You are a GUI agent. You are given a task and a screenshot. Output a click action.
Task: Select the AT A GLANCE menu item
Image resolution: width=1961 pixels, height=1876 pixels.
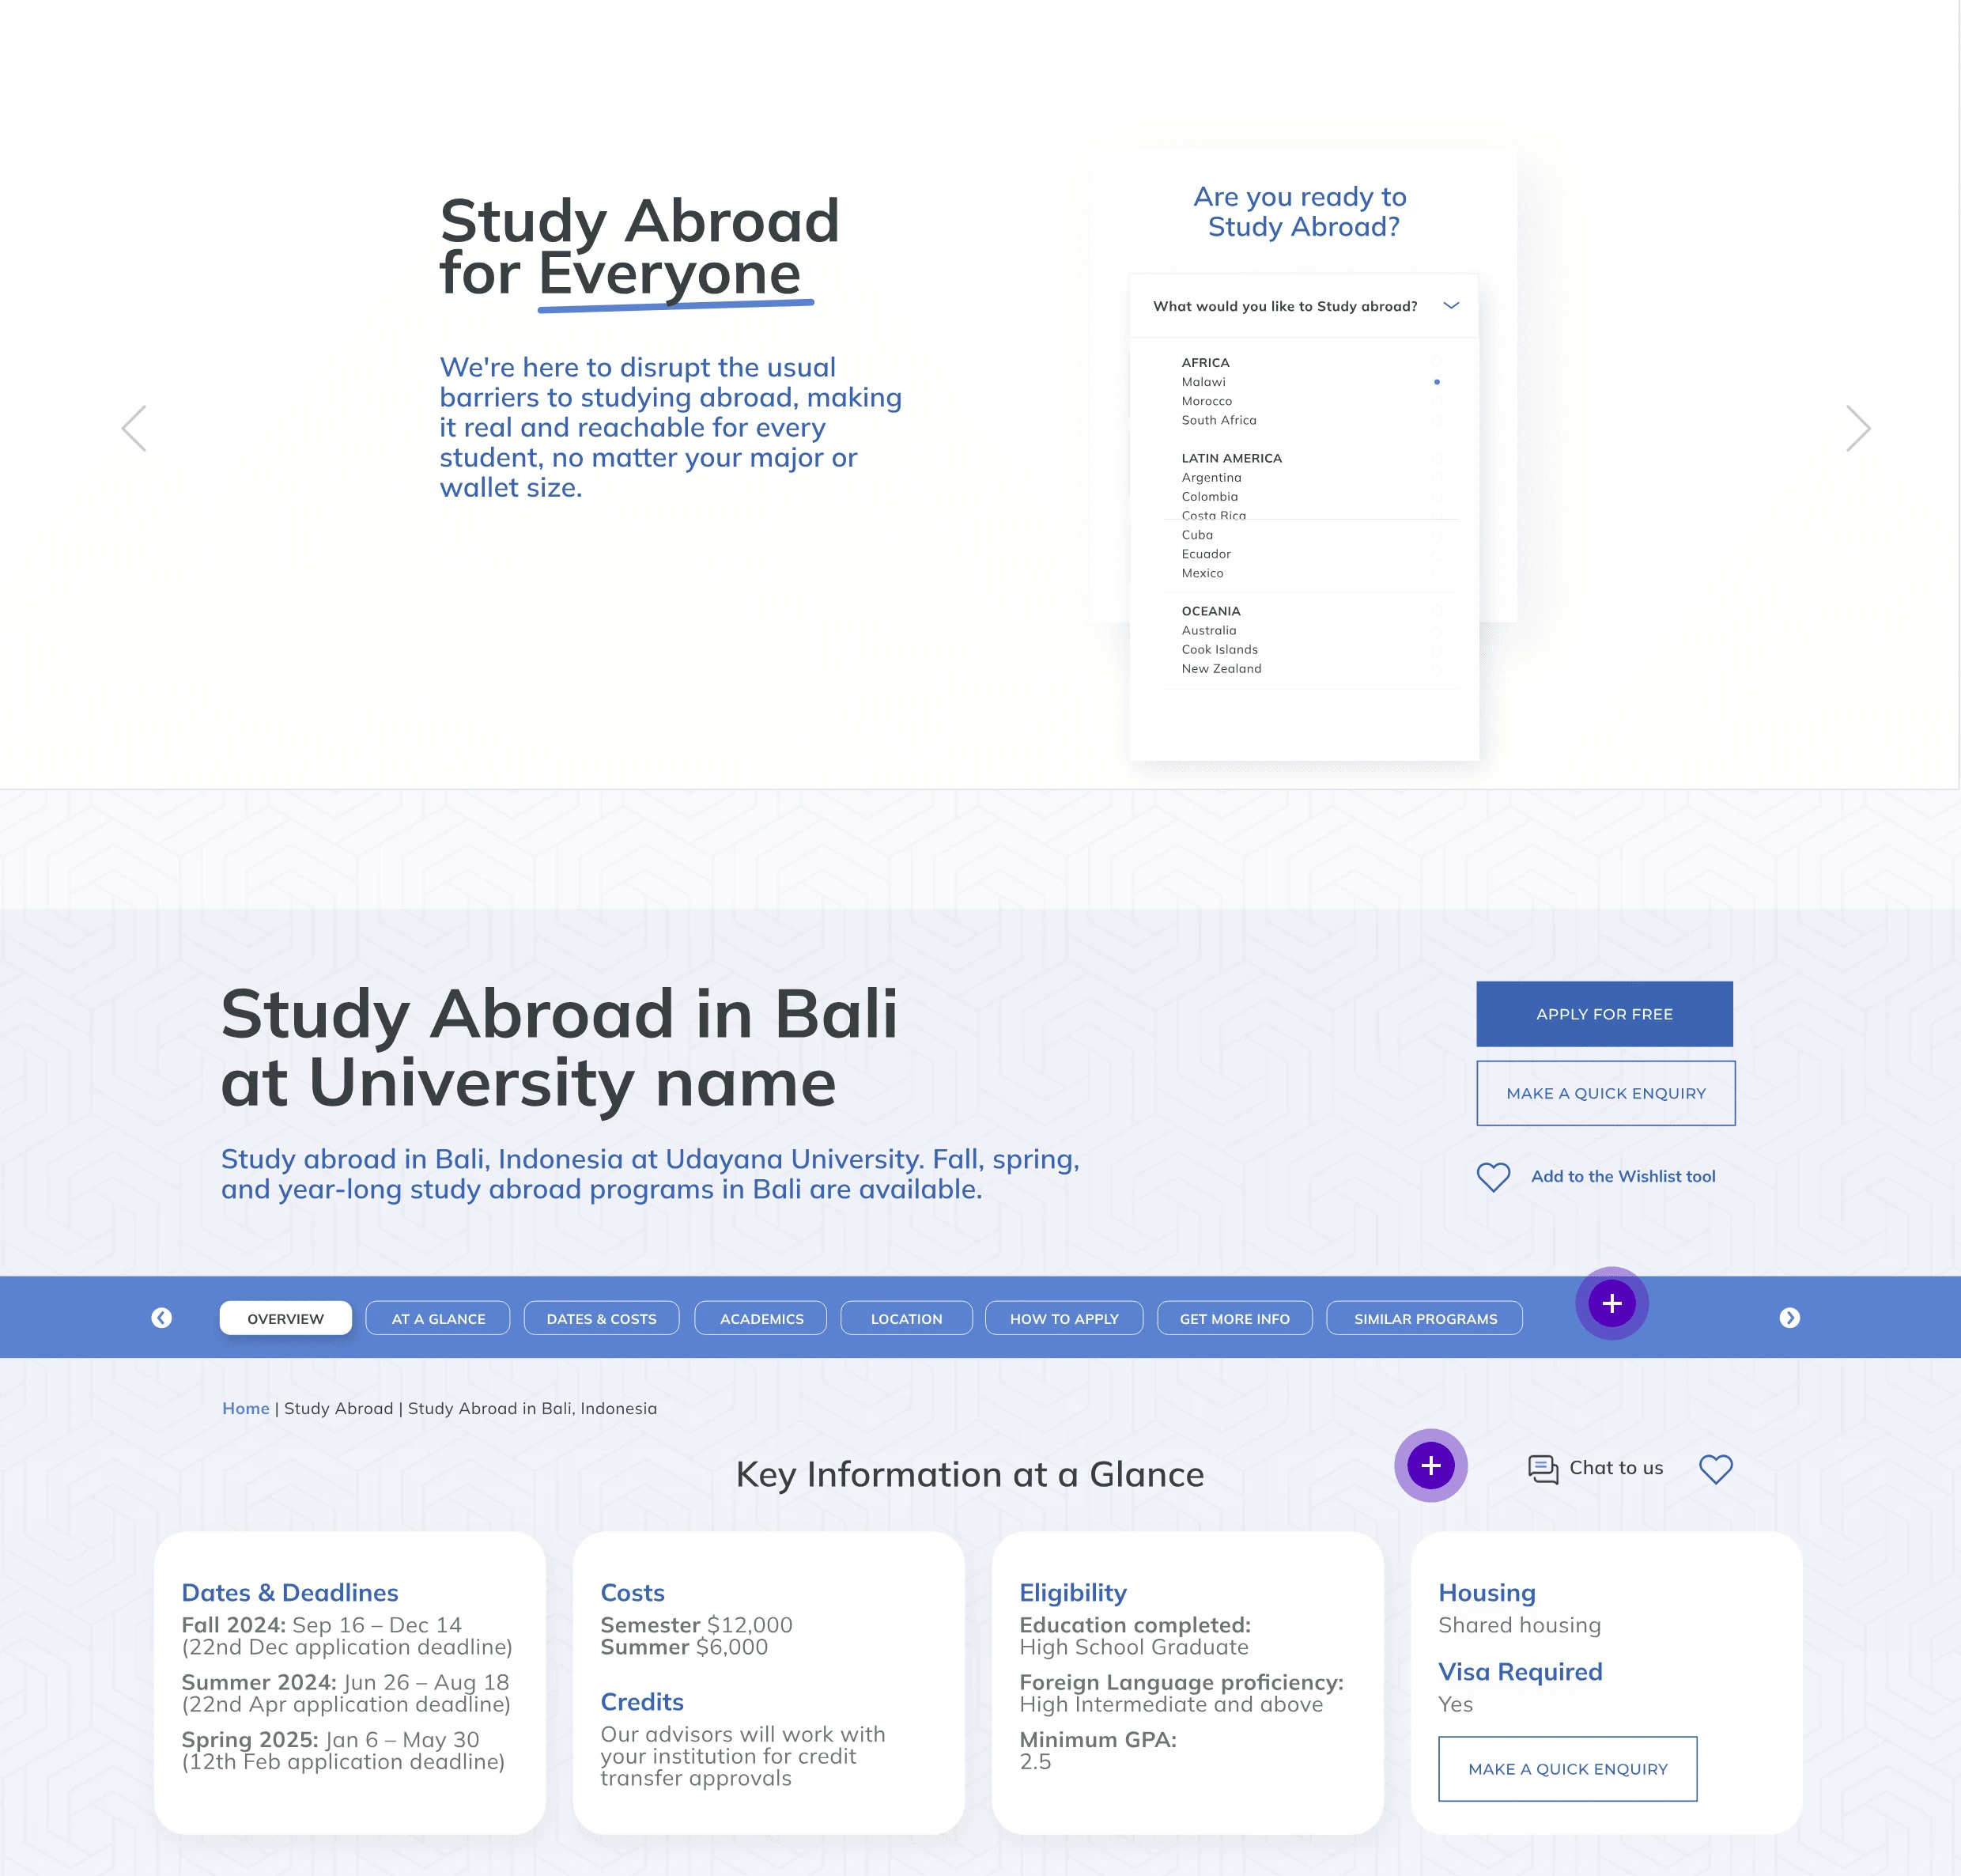pyautogui.click(x=436, y=1317)
